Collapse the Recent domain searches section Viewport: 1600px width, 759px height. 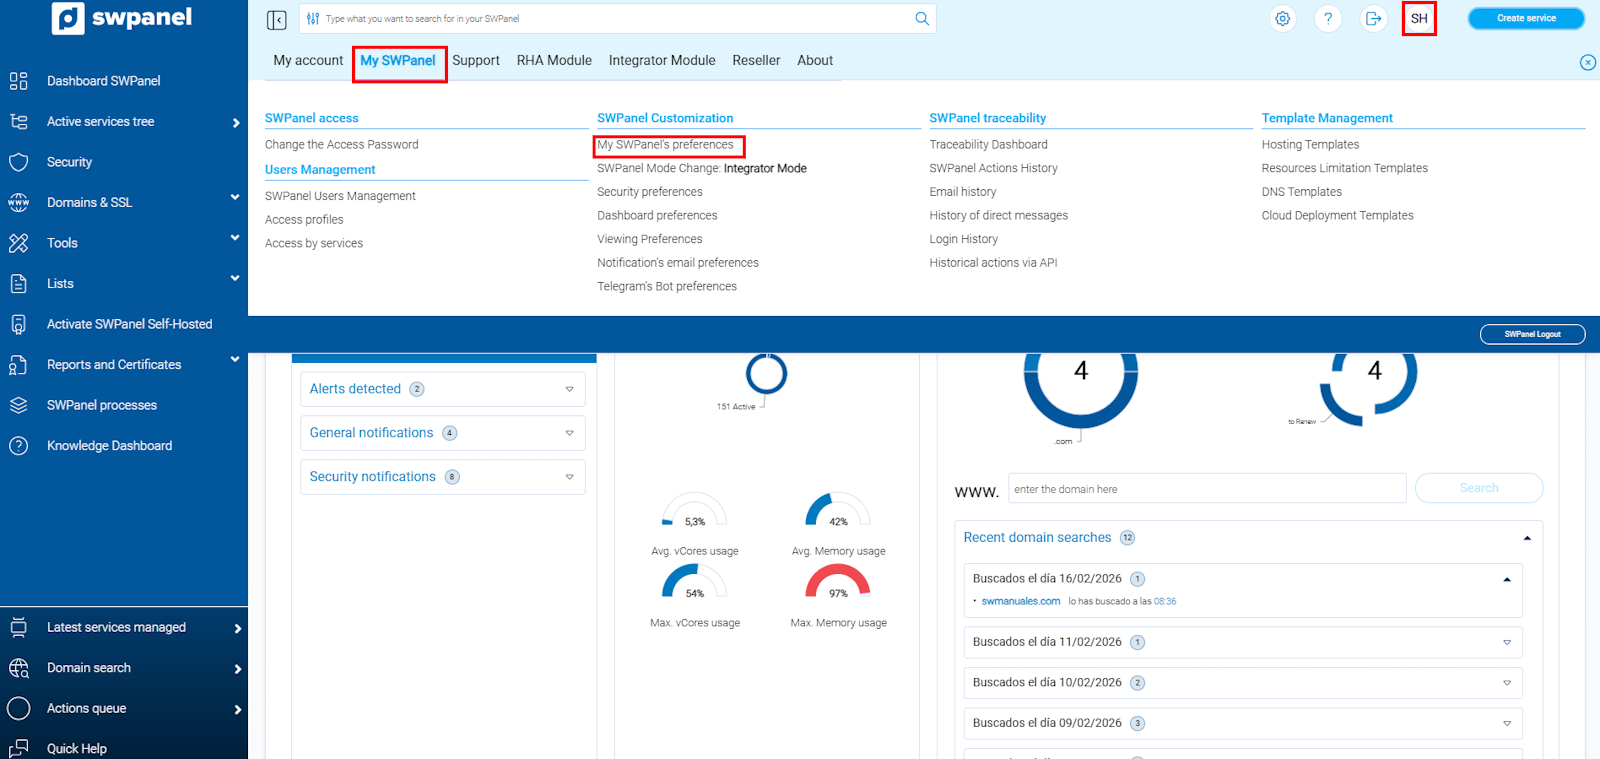click(1526, 538)
